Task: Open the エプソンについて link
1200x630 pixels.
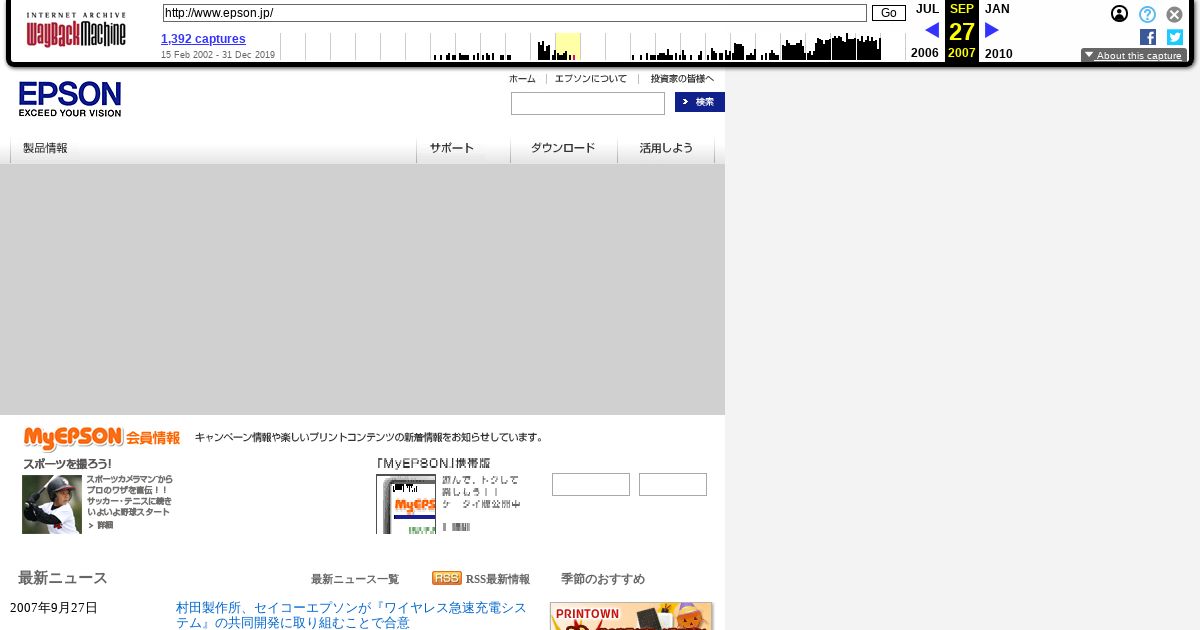Action: click(591, 78)
